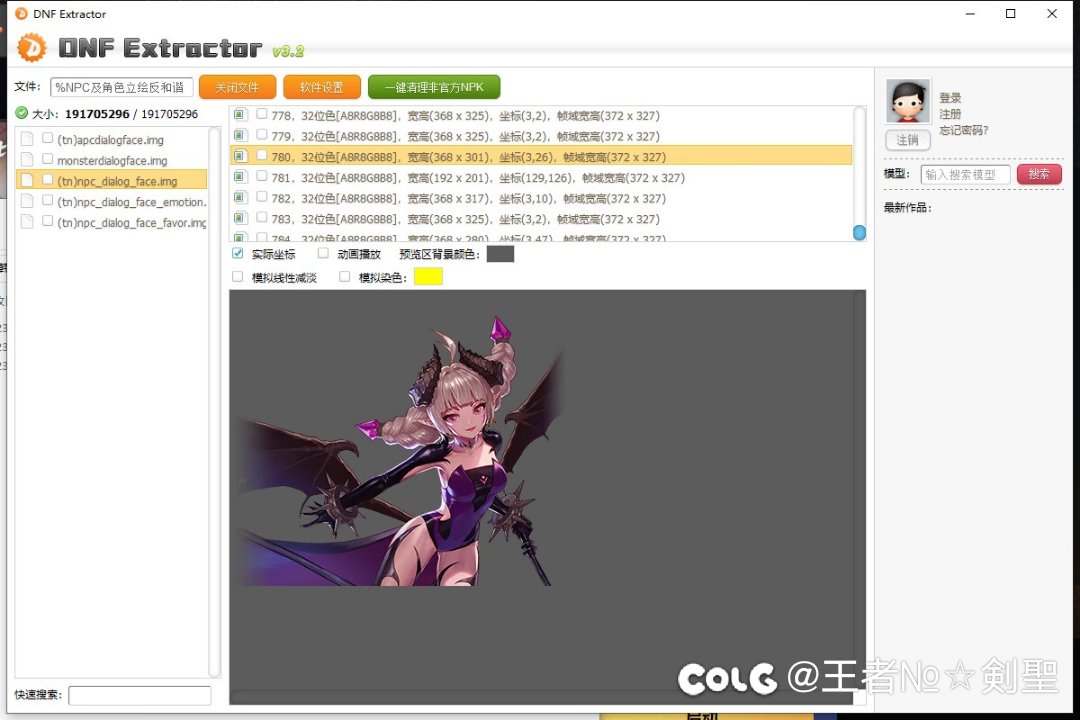
Task: Click the image icon on frame row 783
Action: [239, 218]
